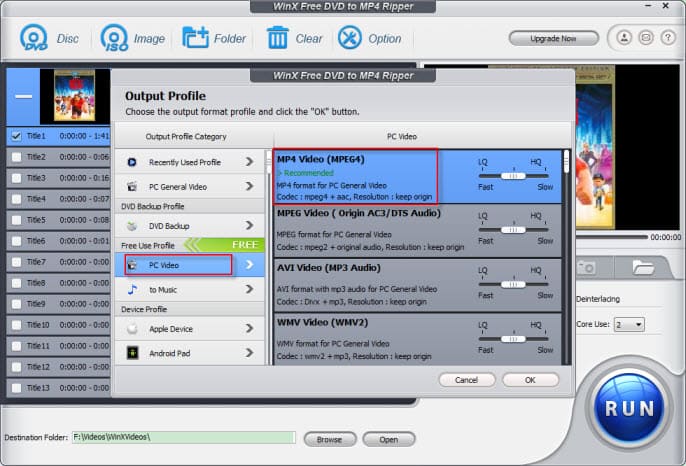Open help question mark icon
This screenshot has width=686, height=466.
pyautogui.click(x=668, y=38)
